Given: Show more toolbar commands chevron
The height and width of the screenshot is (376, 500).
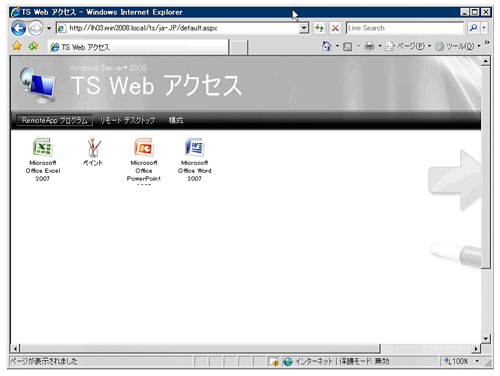Looking at the screenshot, I should point(487,42).
